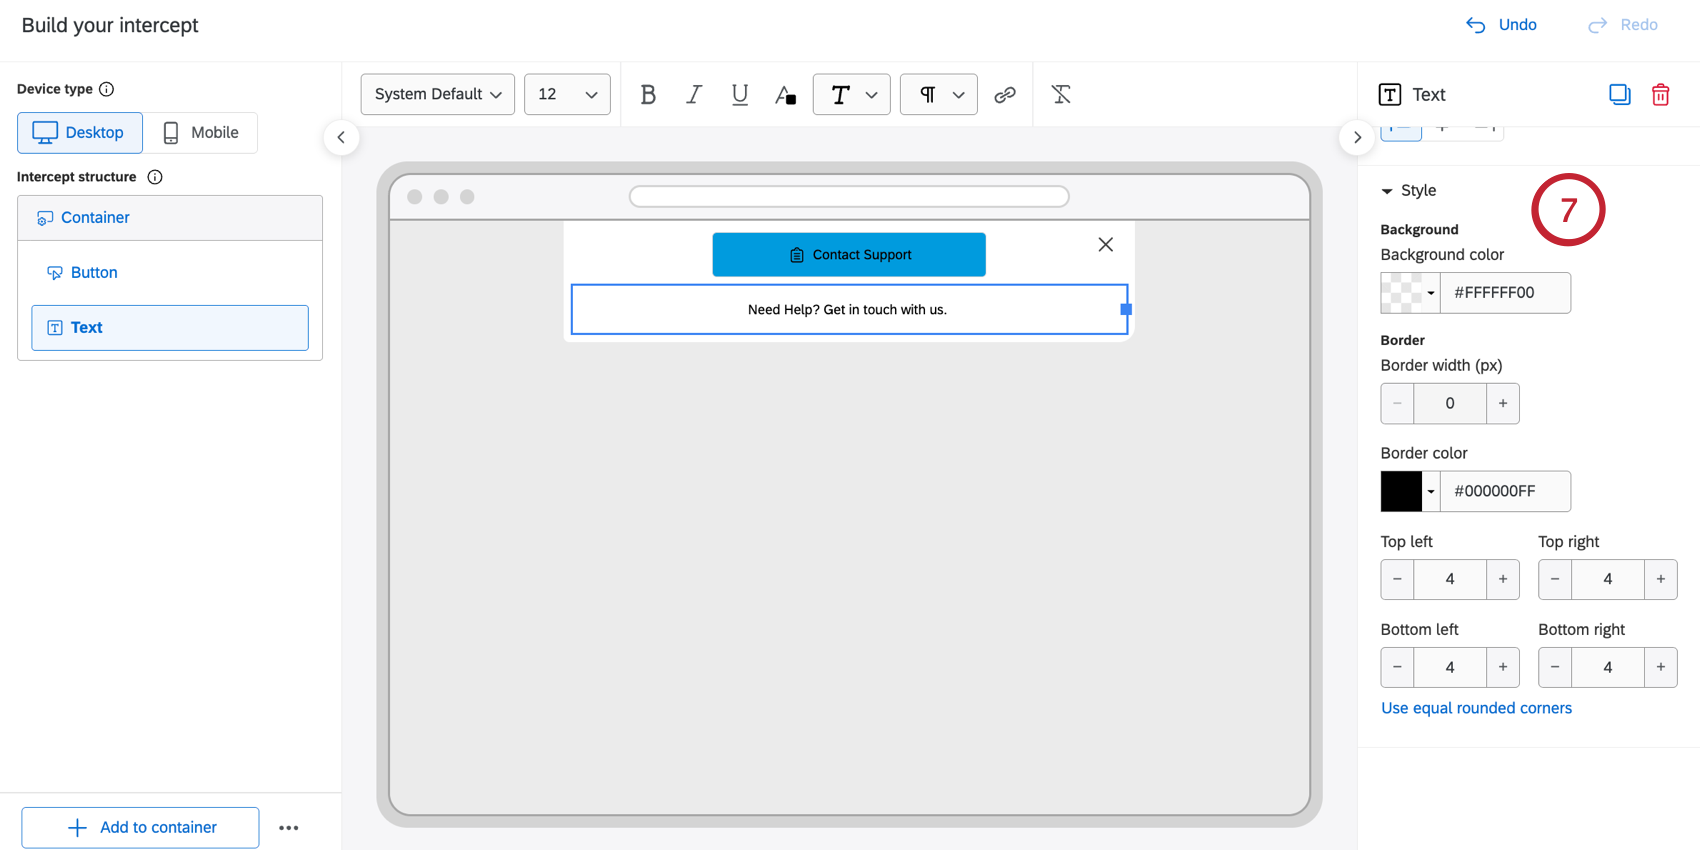Click Add to container button
Image resolution: width=1700 pixels, height=850 pixels.
point(140,827)
